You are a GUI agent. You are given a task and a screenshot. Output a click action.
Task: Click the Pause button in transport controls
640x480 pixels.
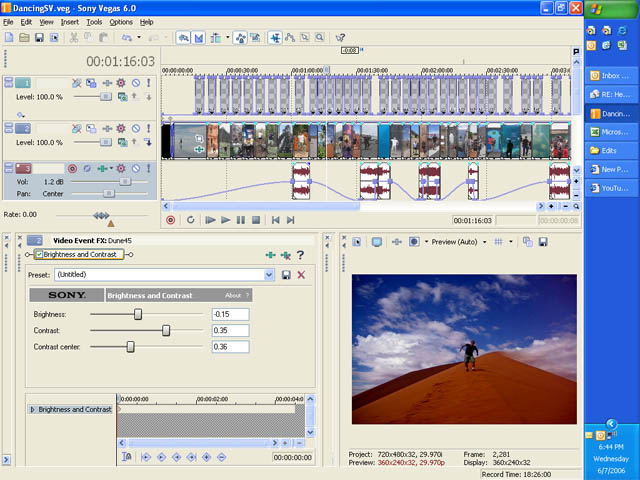pos(241,220)
